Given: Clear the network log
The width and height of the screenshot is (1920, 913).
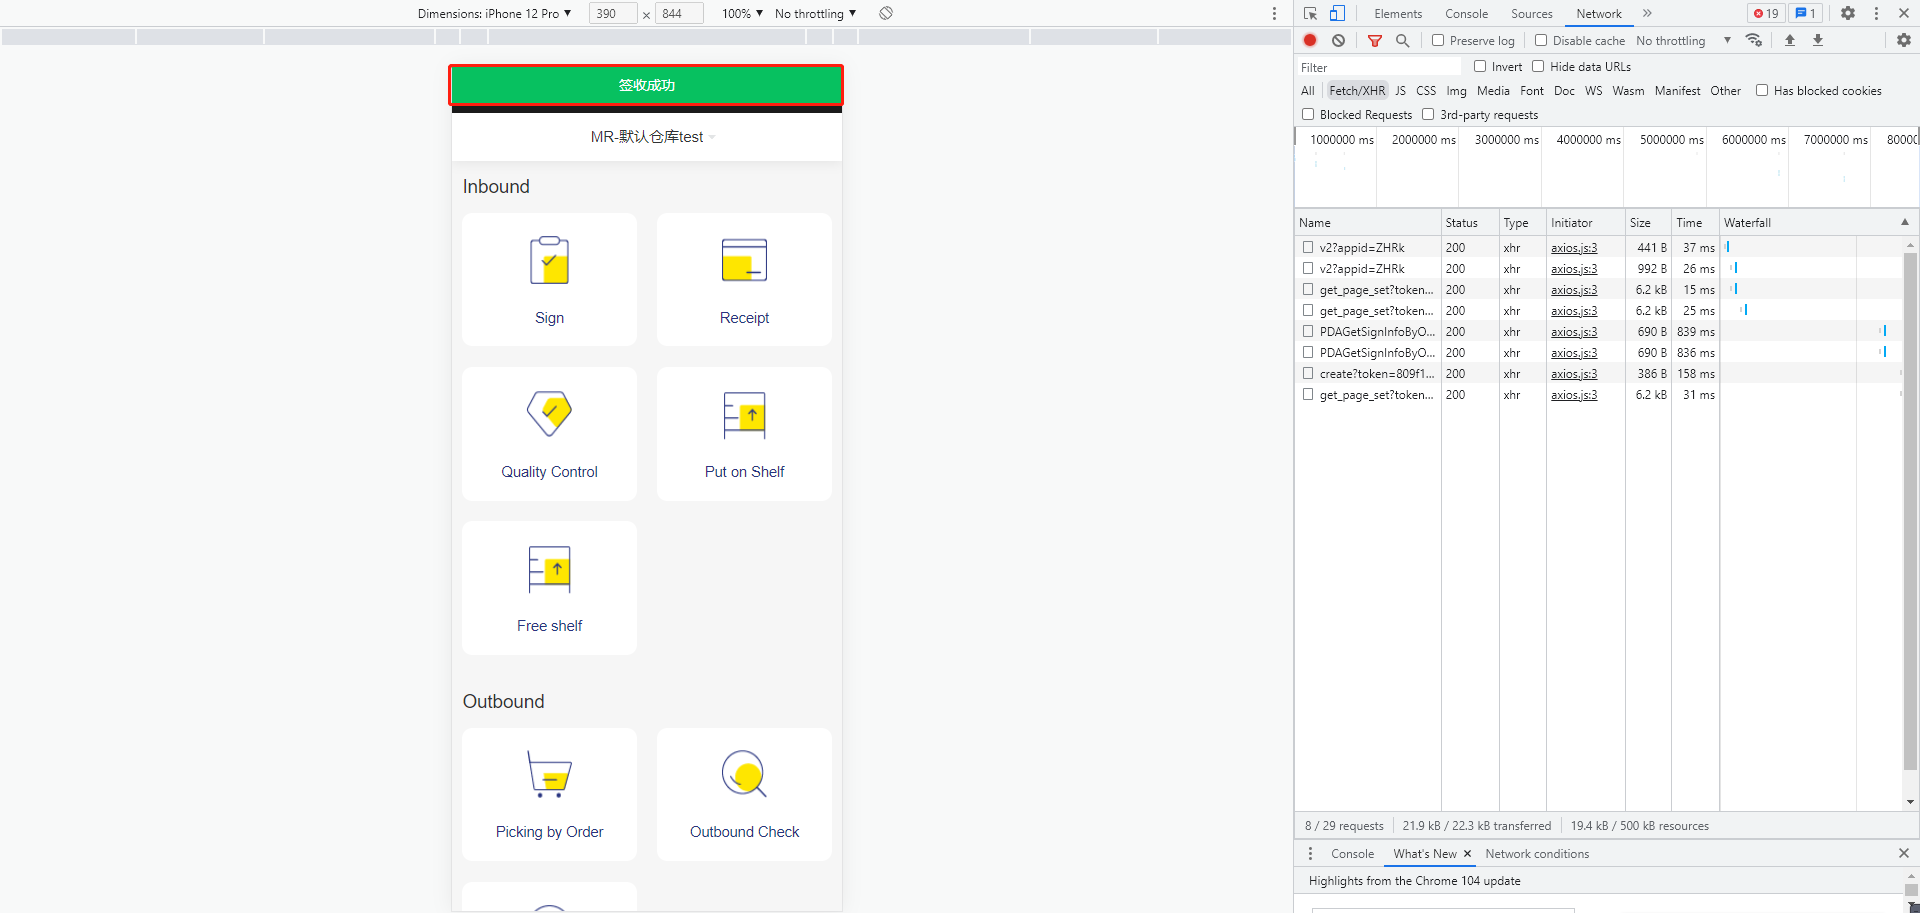Looking at the screenshot, I should click(1338, 41).
